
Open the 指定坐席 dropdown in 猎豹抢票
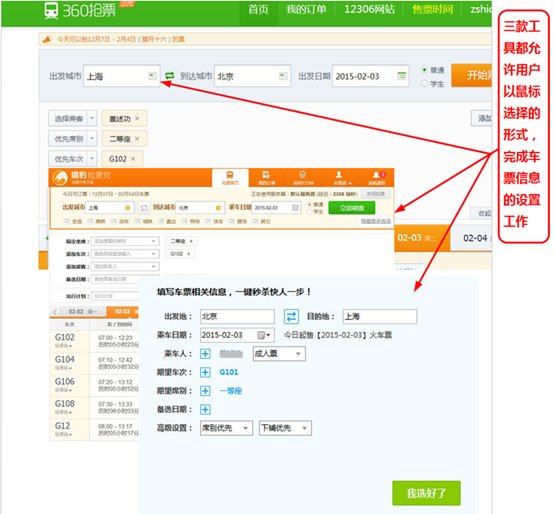(x=125, y=241)
